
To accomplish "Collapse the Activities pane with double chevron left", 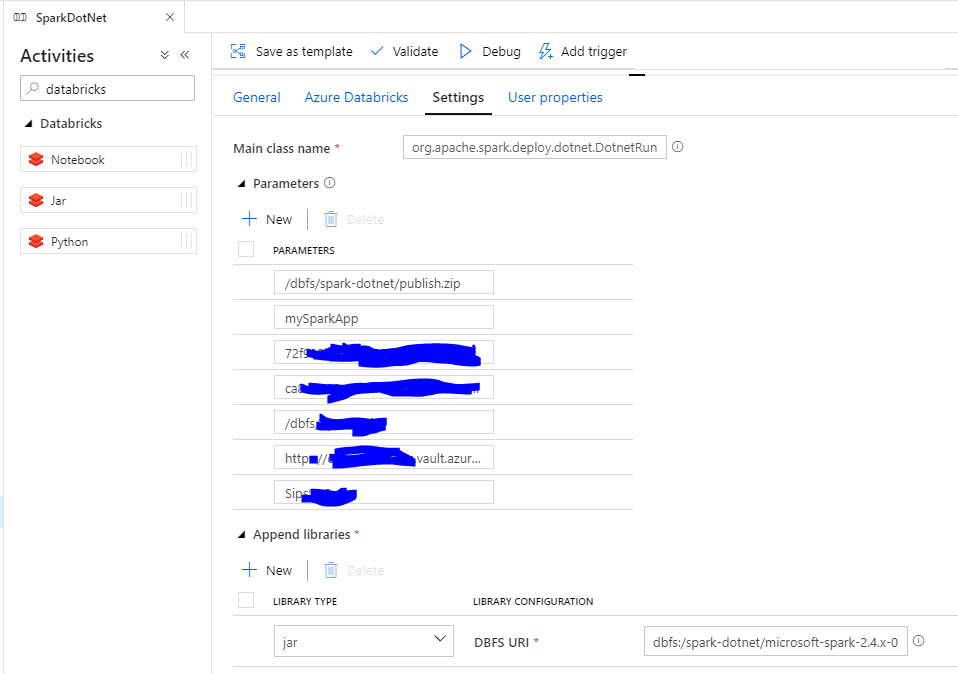I will [x=185, y=55].
